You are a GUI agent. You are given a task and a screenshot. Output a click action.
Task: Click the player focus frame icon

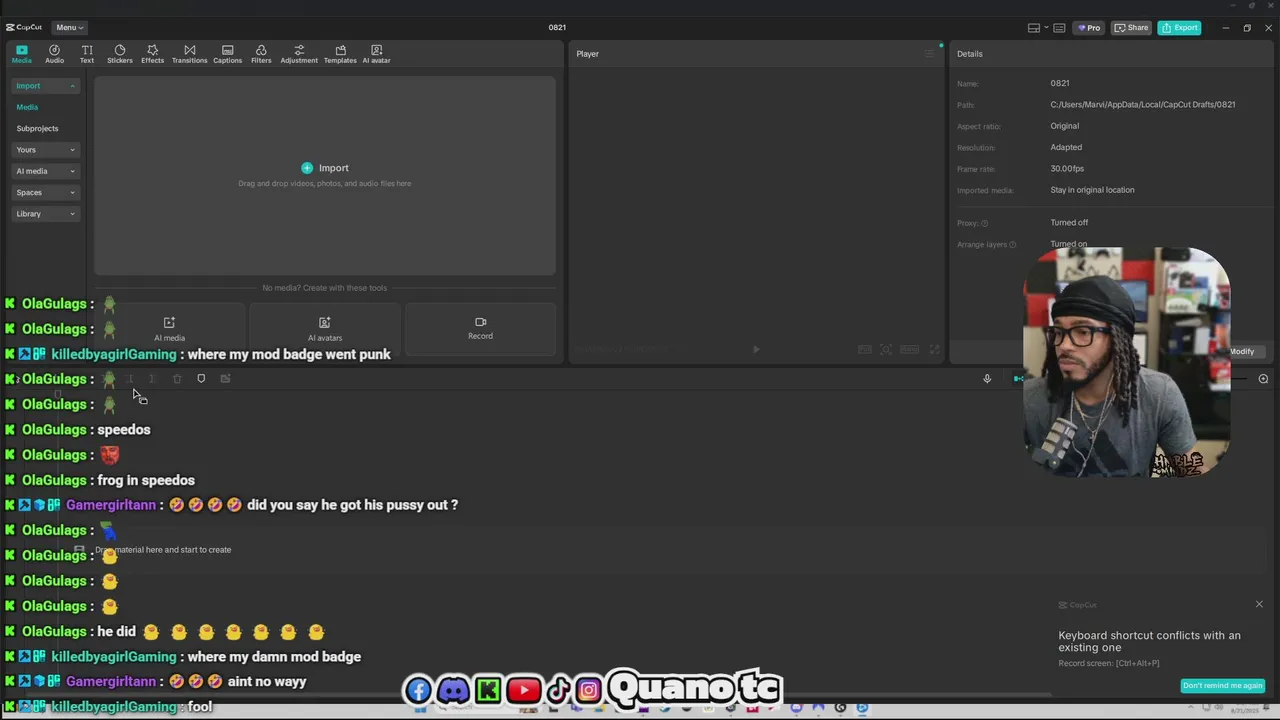886,349
